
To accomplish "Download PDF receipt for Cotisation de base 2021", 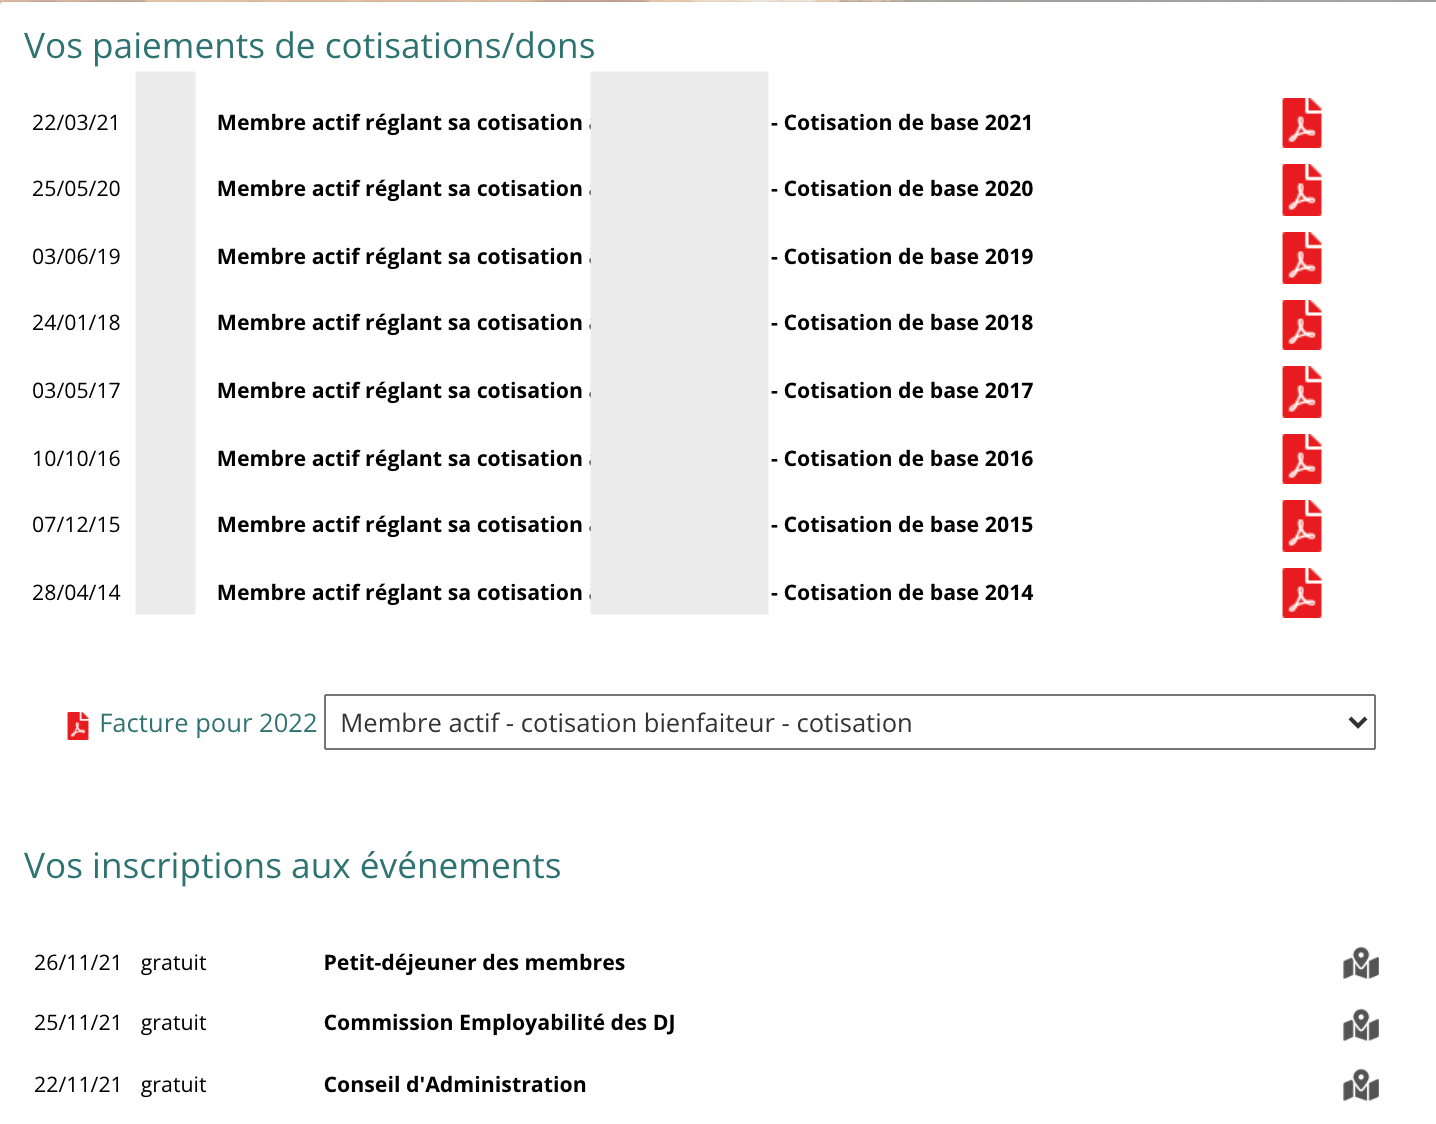I will (x=1301, y=123).
